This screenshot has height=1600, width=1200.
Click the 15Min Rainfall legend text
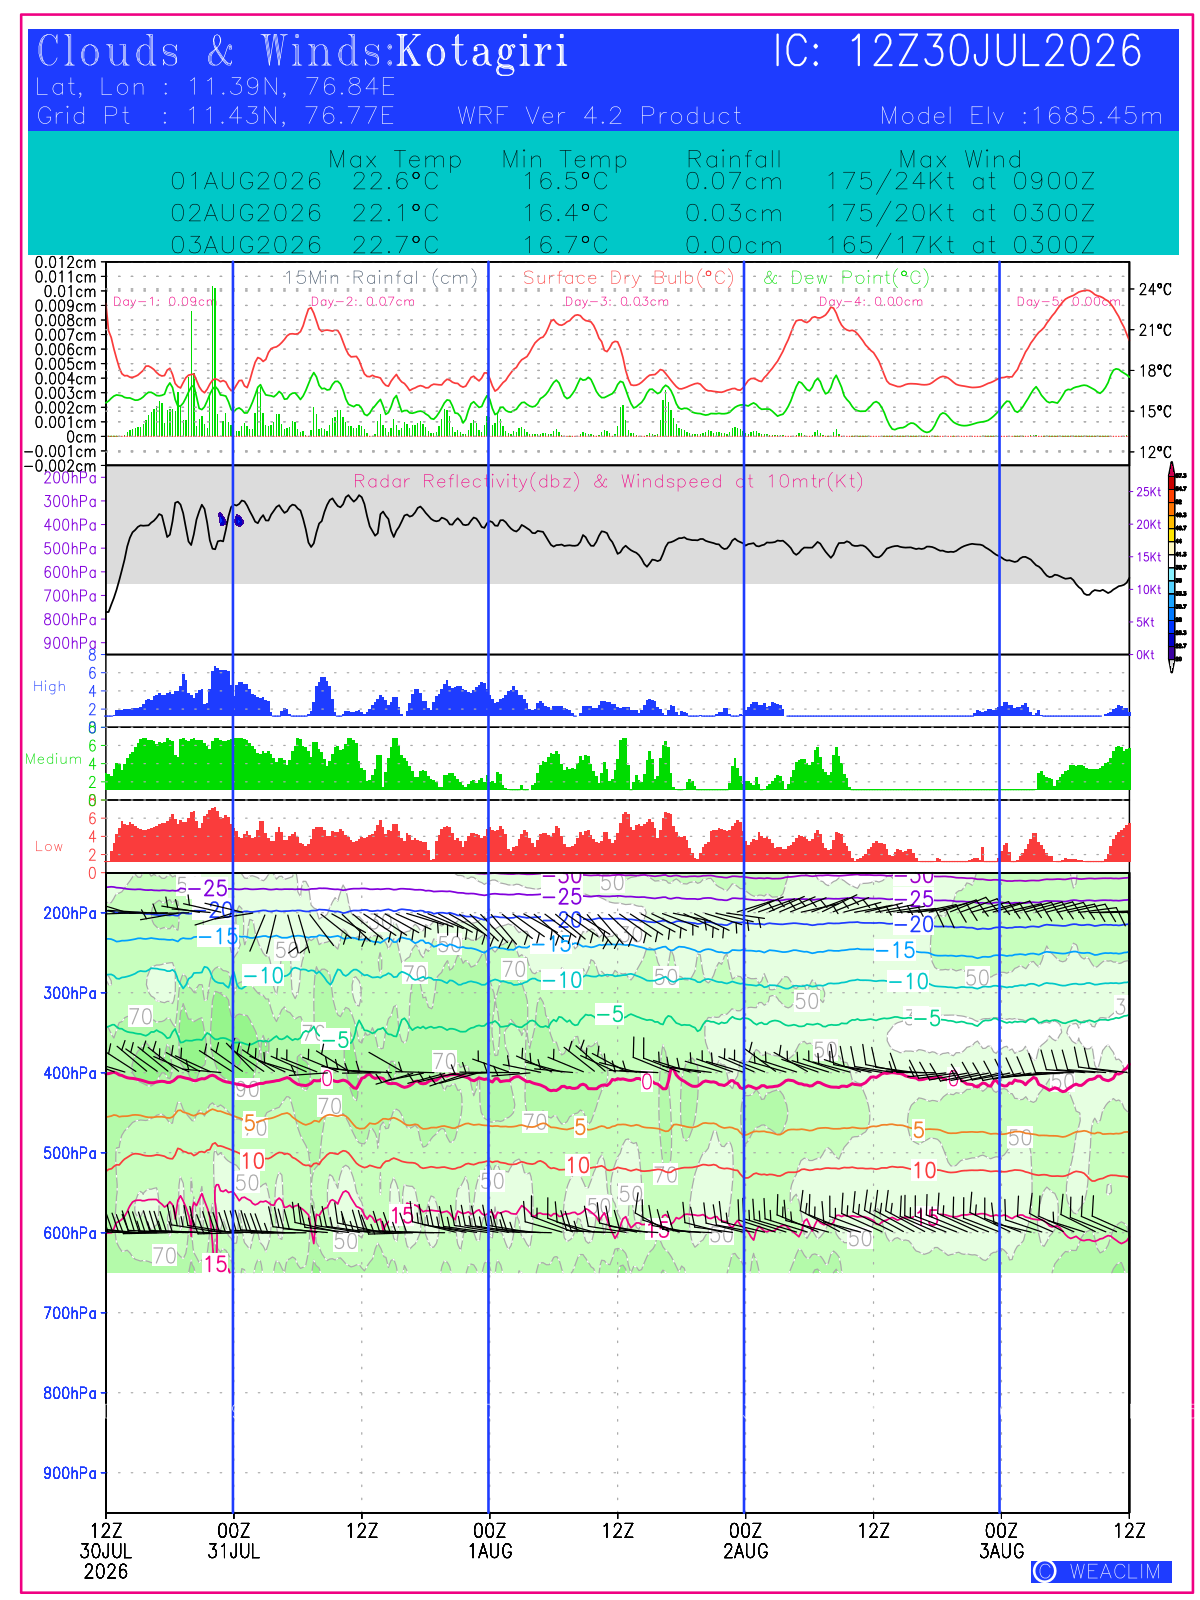coord(381,278)
